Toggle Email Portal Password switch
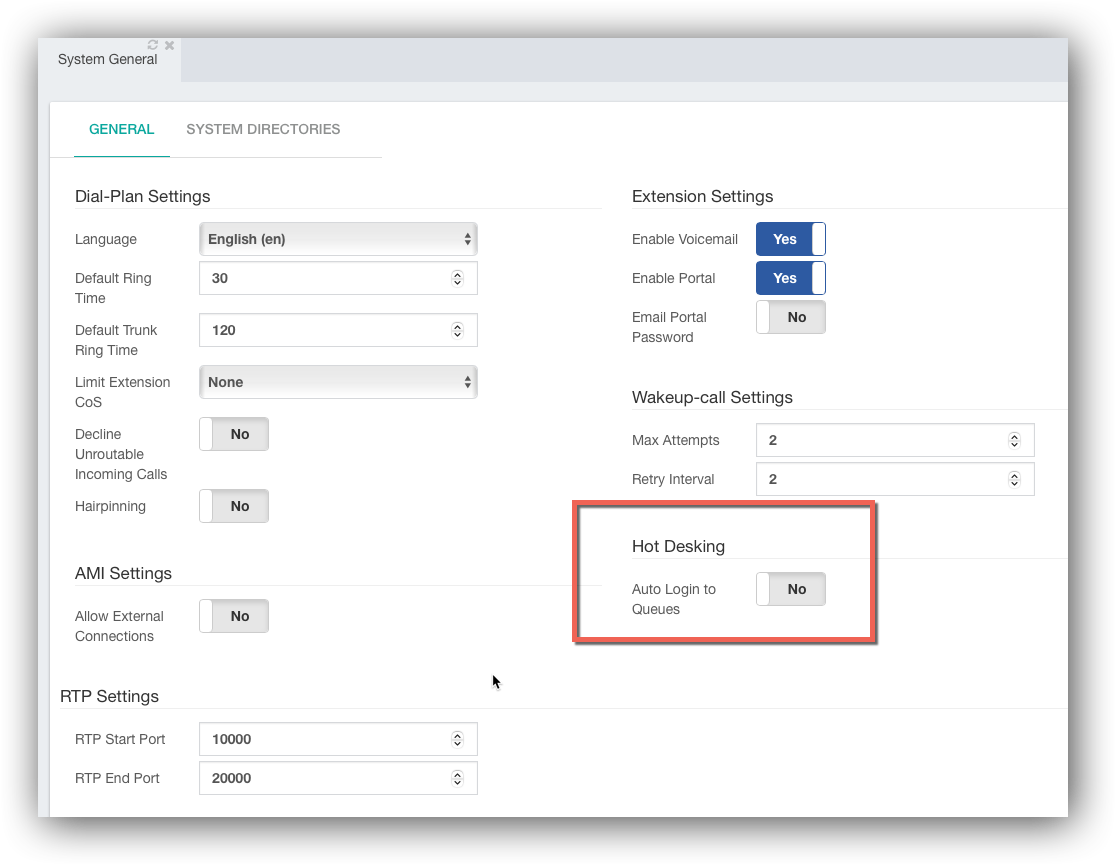This screenshot has width=1116, height=865. pyautogui.click(x=791, y=317)
